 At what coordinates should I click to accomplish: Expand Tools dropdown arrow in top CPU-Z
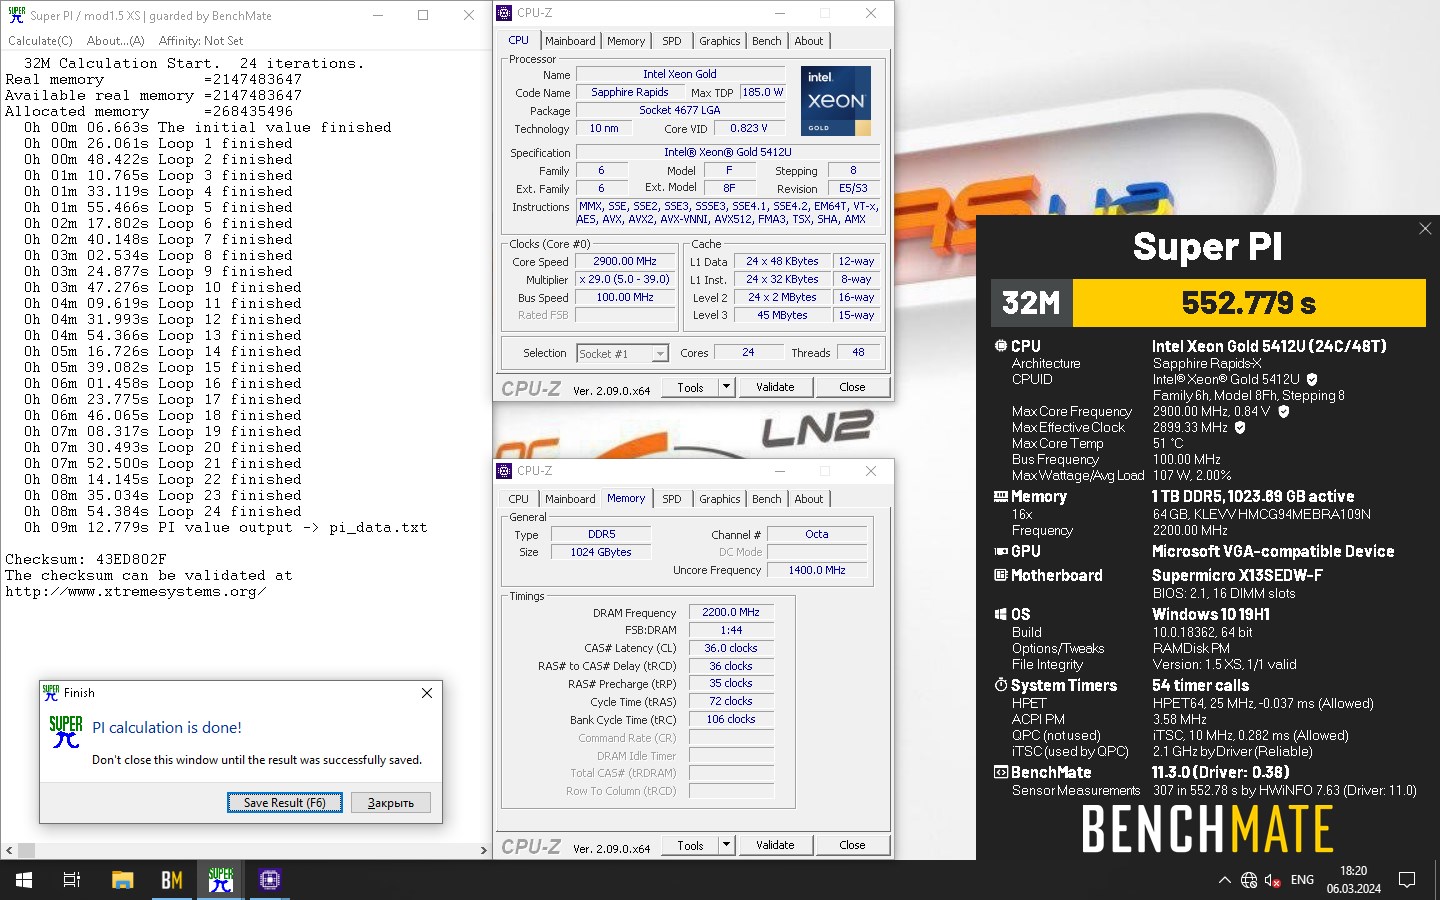726,387
